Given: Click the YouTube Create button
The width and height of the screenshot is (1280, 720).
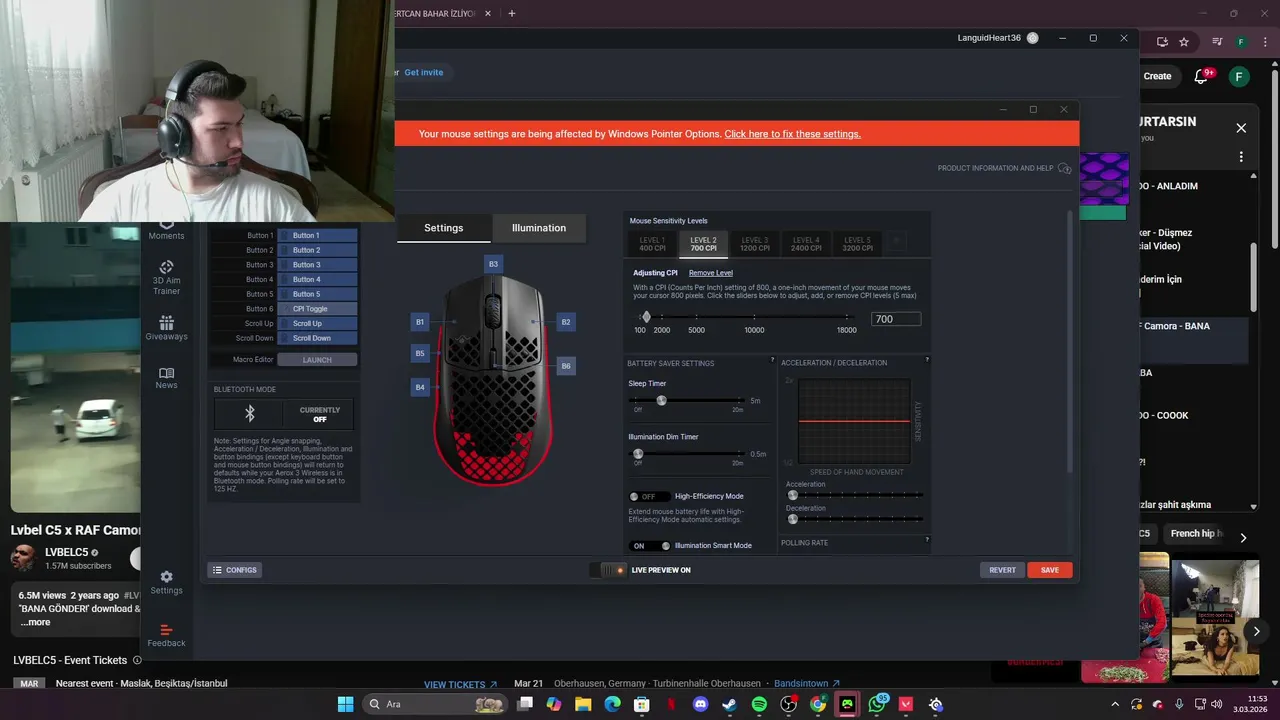Looking at the screenshot, I should point(1157,76).
